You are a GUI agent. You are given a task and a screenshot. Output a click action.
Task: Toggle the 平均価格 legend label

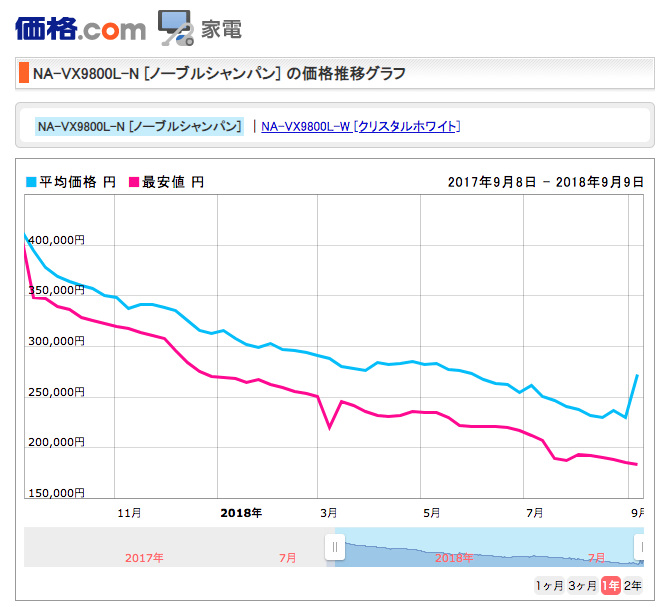tap(77, 182)
